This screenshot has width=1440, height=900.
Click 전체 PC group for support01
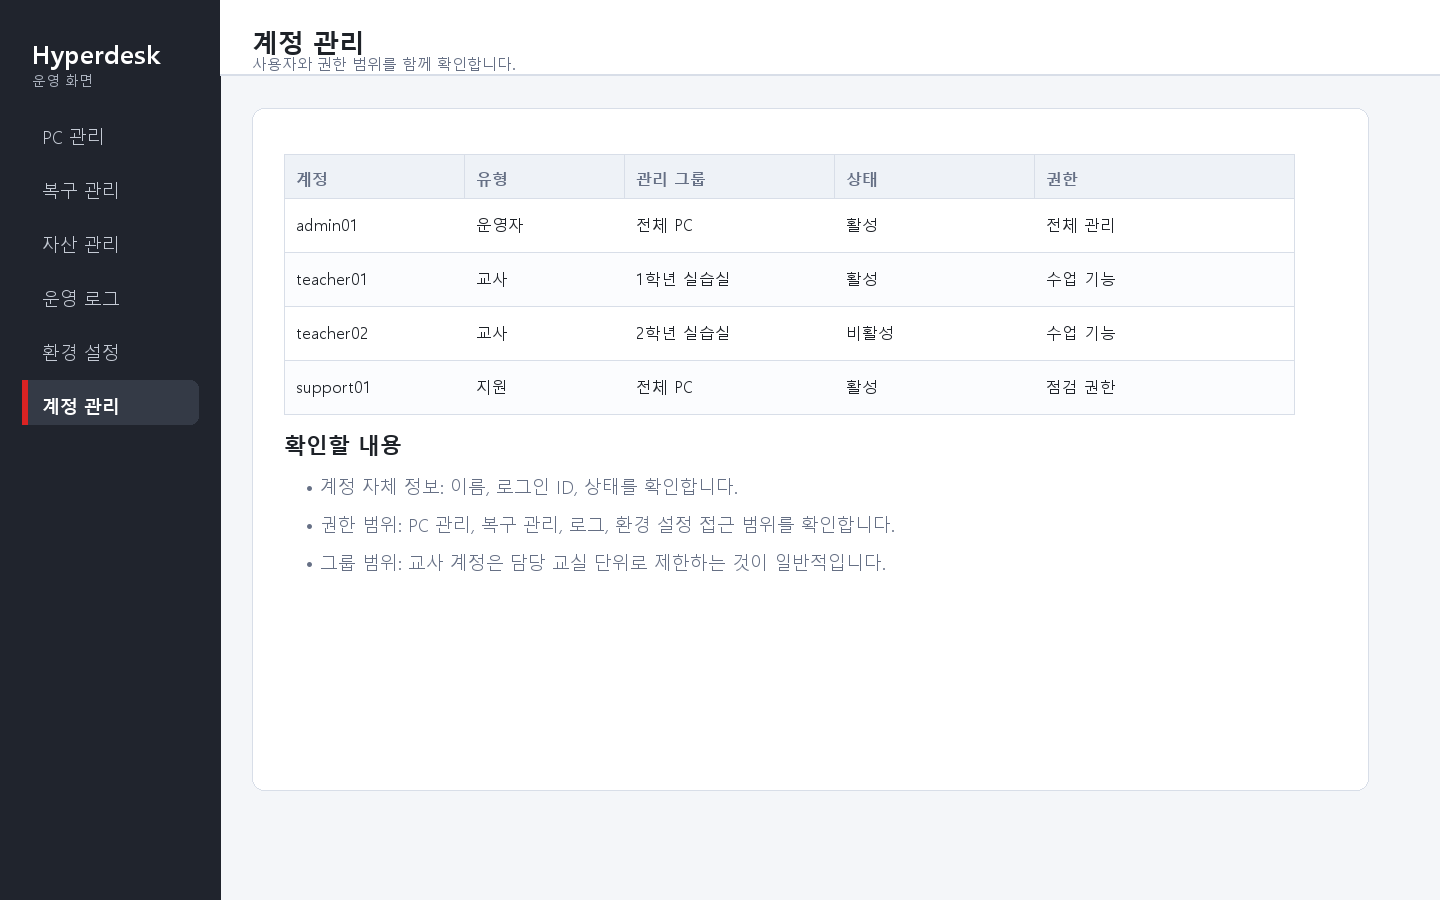click(730, 388)
